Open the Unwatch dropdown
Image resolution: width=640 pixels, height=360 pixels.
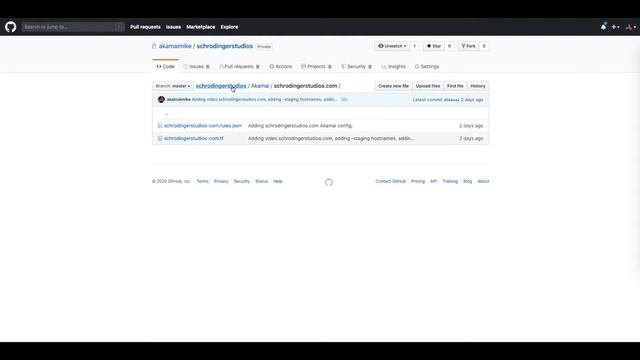pos(392,46)
